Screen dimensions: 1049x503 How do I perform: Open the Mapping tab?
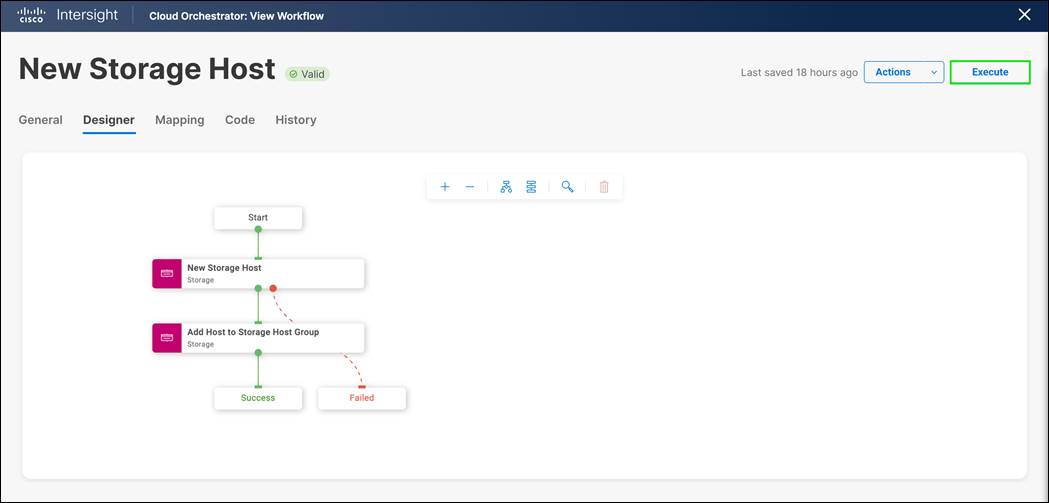click(x=180, y=120)
